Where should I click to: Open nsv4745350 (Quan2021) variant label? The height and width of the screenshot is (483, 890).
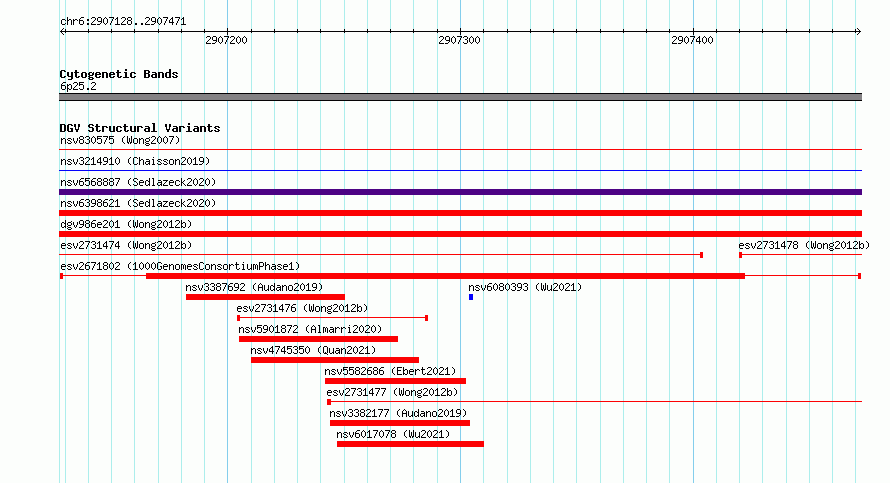pyautogui.click(x=313, y=350)
